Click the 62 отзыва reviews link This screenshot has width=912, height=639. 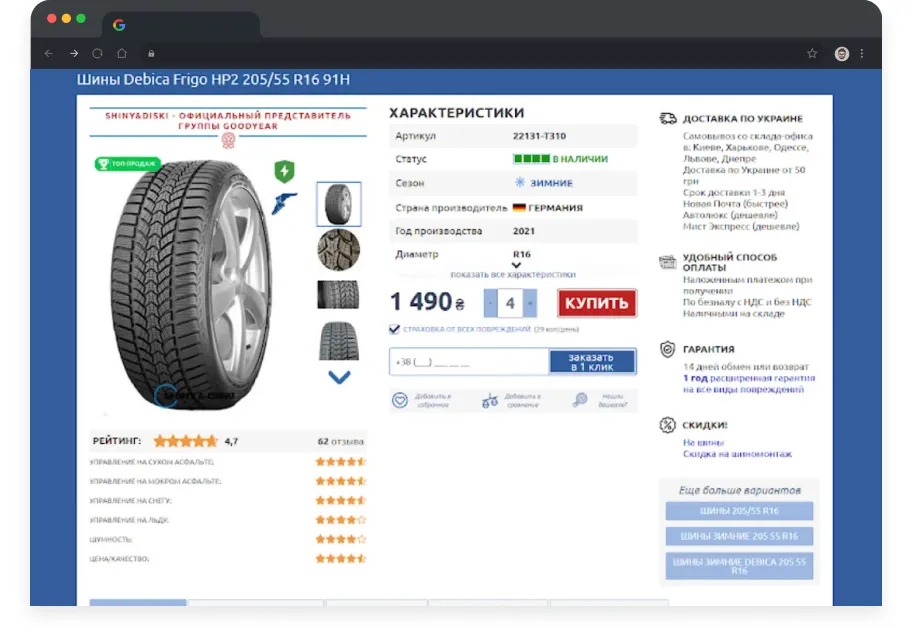(x=340, y=441)
